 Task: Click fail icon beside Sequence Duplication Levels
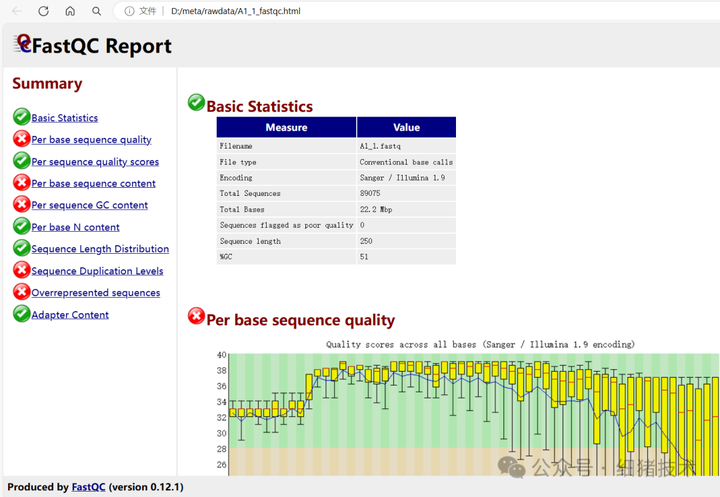(22, 270)
